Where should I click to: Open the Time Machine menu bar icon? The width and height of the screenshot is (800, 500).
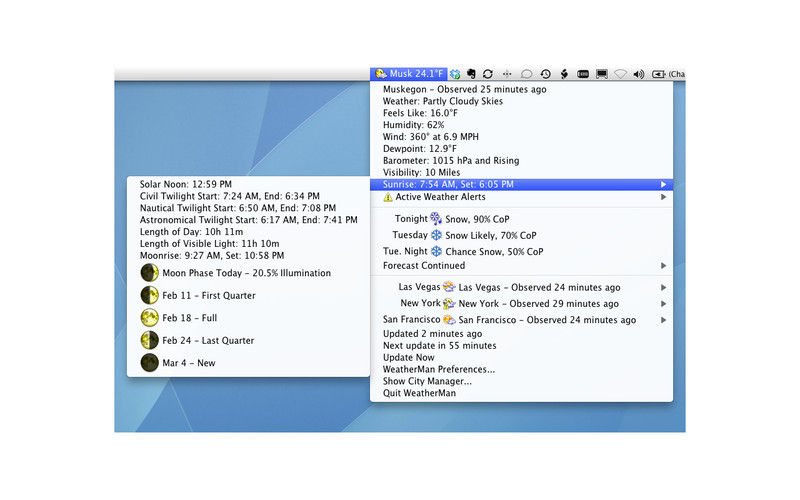(545, 74)
